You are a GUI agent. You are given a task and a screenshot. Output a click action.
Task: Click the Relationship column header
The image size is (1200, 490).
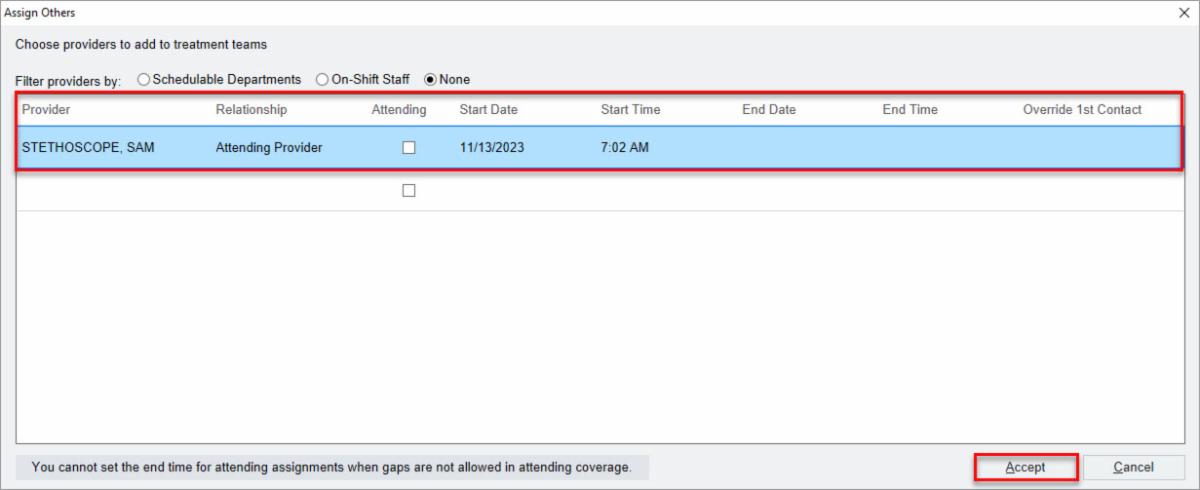tap(251, 109)
